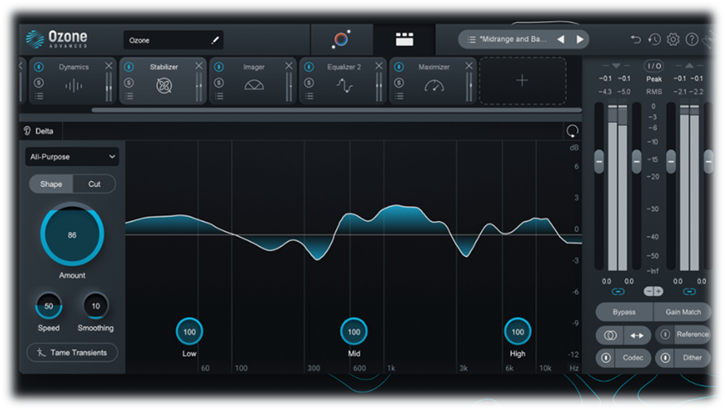Open the Dither panel
725x410 pixels.
pyautogui.click(x=692, y=358)
